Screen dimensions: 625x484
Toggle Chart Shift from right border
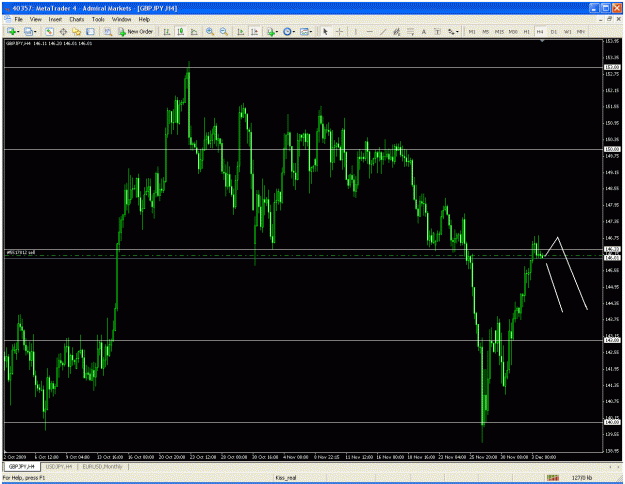[254, 31]
